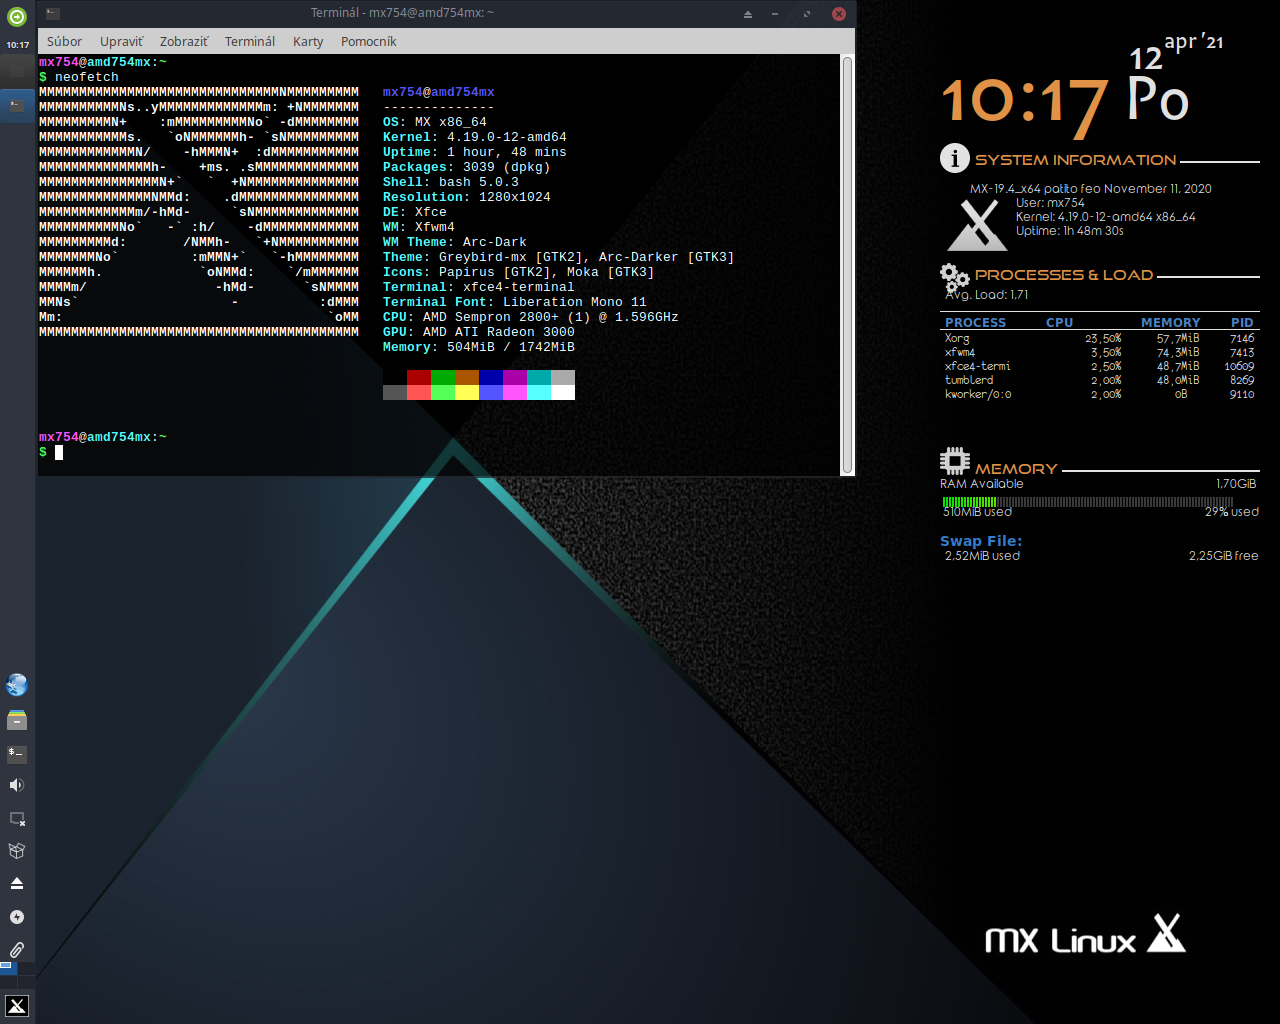Click the 'User: mx754' Conky text
Screen dimensions: 1280x1024
click(x=1050, y=203)
